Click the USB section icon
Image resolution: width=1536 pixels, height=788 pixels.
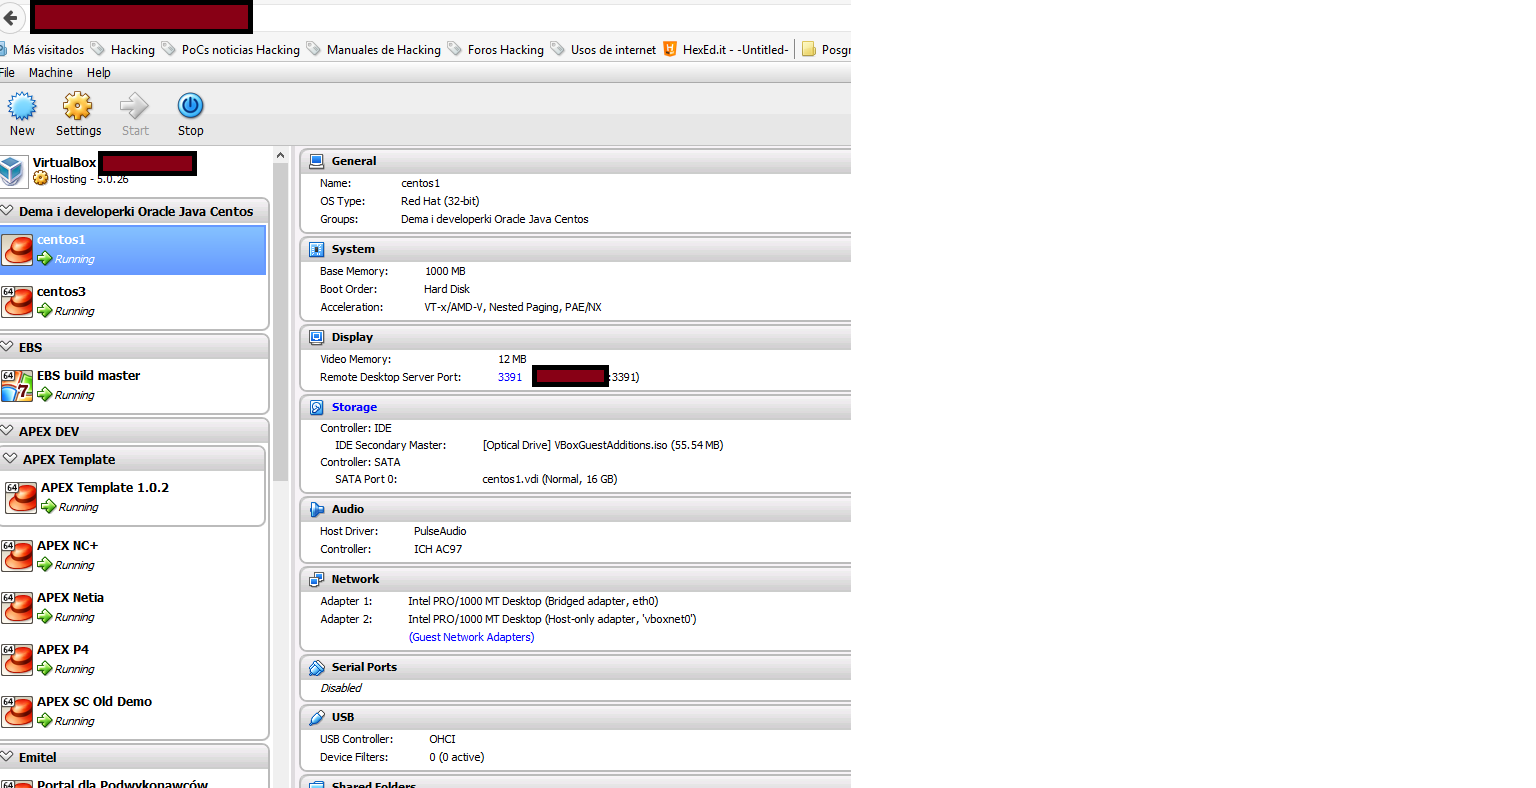(x=316, y=718)
